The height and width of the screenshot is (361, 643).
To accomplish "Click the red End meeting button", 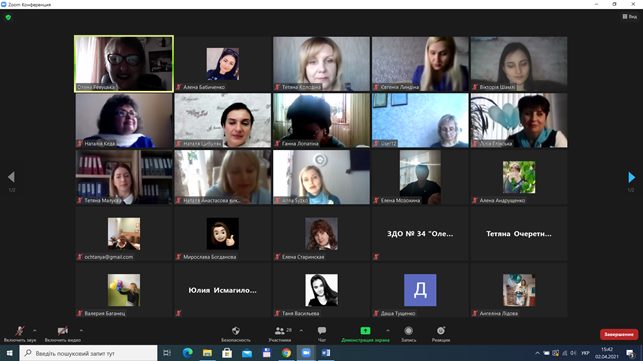I will (x=619, y=334).
